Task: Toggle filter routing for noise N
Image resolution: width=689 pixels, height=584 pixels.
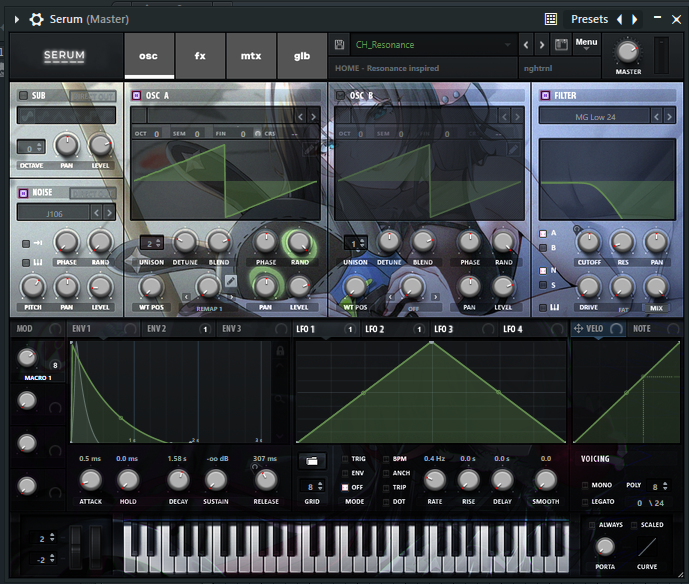Action: [543, 270]
